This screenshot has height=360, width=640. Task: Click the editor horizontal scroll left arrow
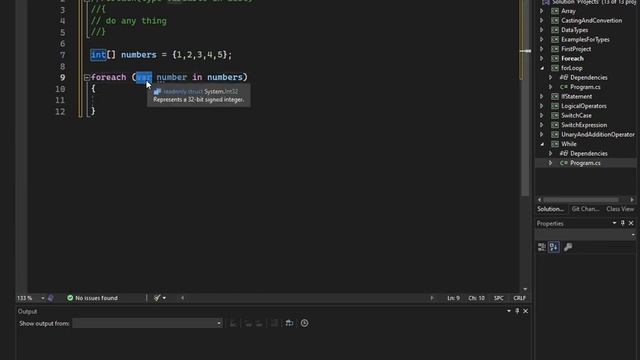pyautogui.click(x=182, y=298)
